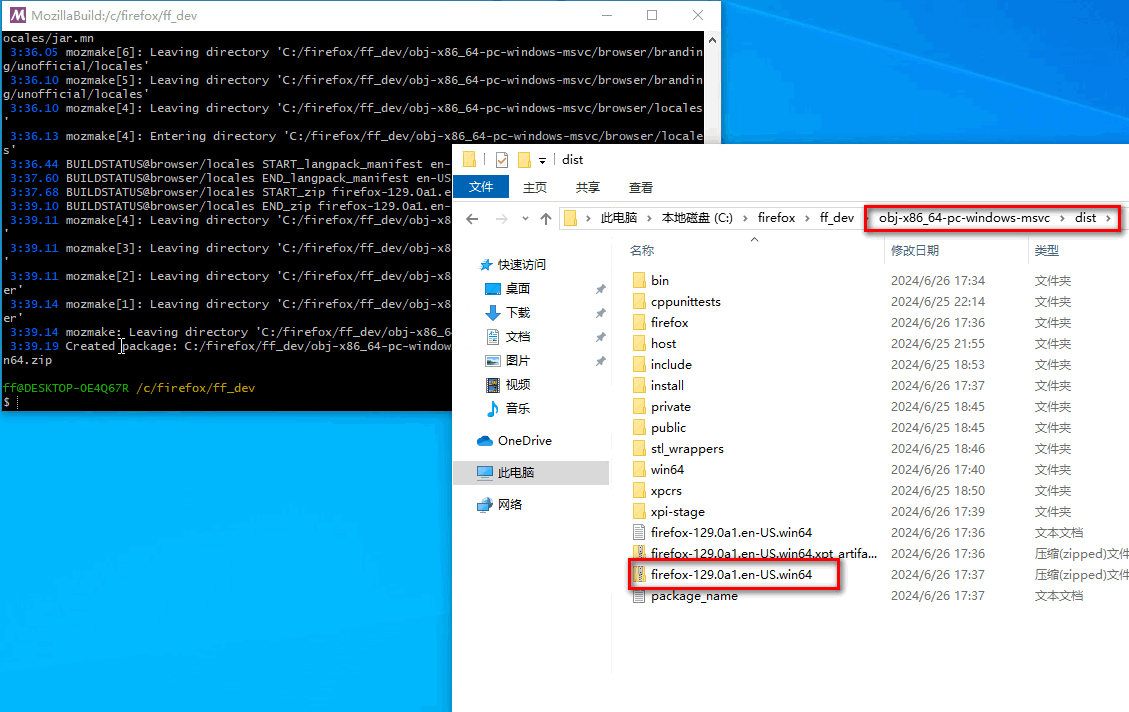
Task: Click the New Folder quick access icon
Action: coord(524,160)
